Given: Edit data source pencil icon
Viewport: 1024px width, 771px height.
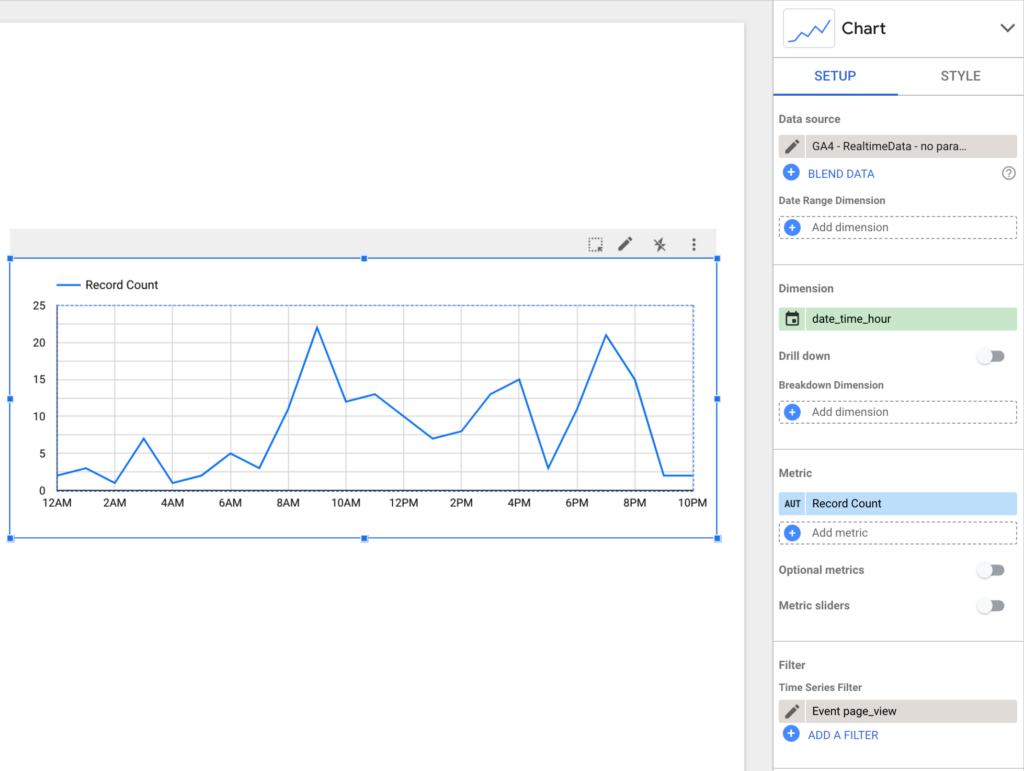Looking at the screenshot, I should pos(792,146).
